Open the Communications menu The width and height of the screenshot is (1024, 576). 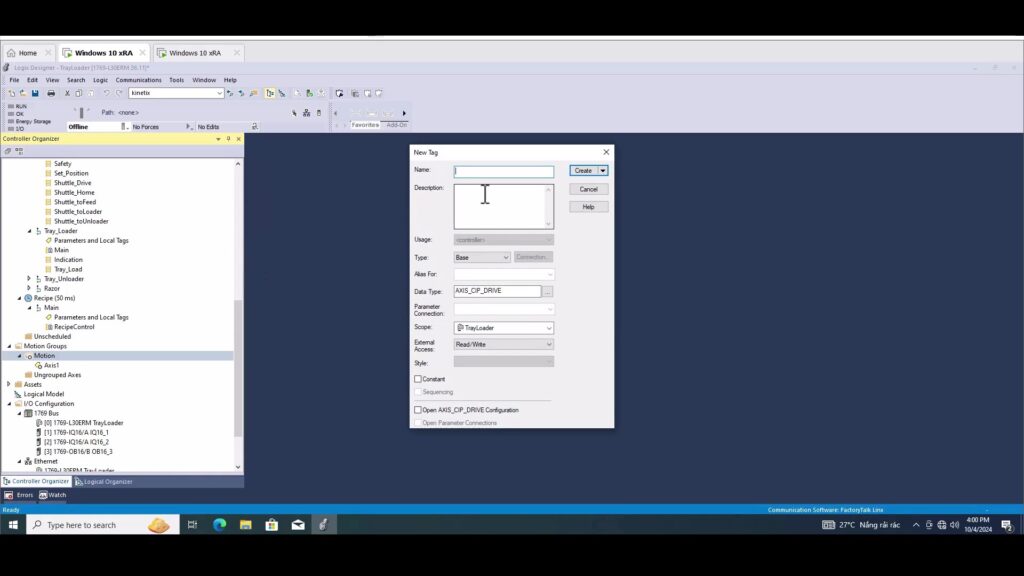(x=138, y=80)
